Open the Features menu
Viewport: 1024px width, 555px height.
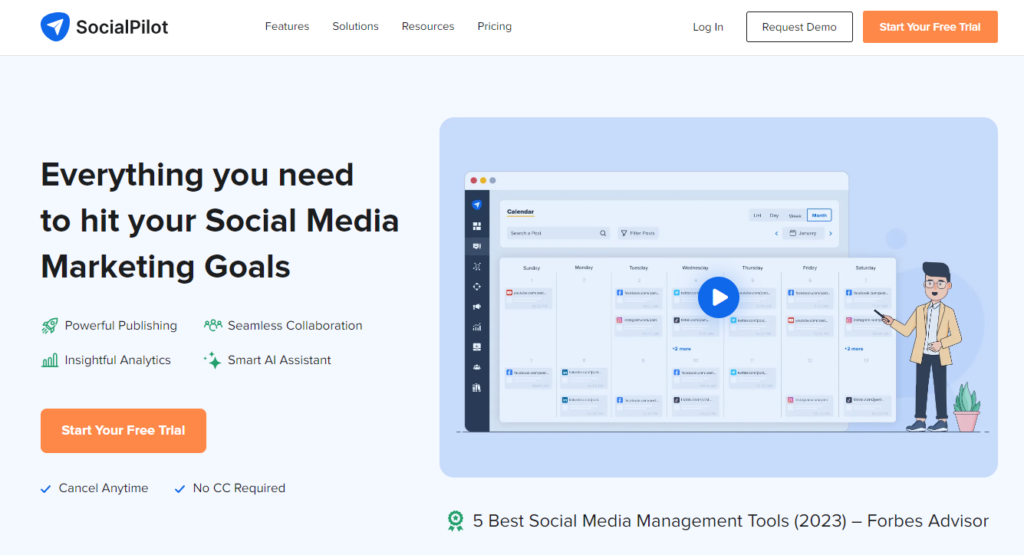[287, 26]
